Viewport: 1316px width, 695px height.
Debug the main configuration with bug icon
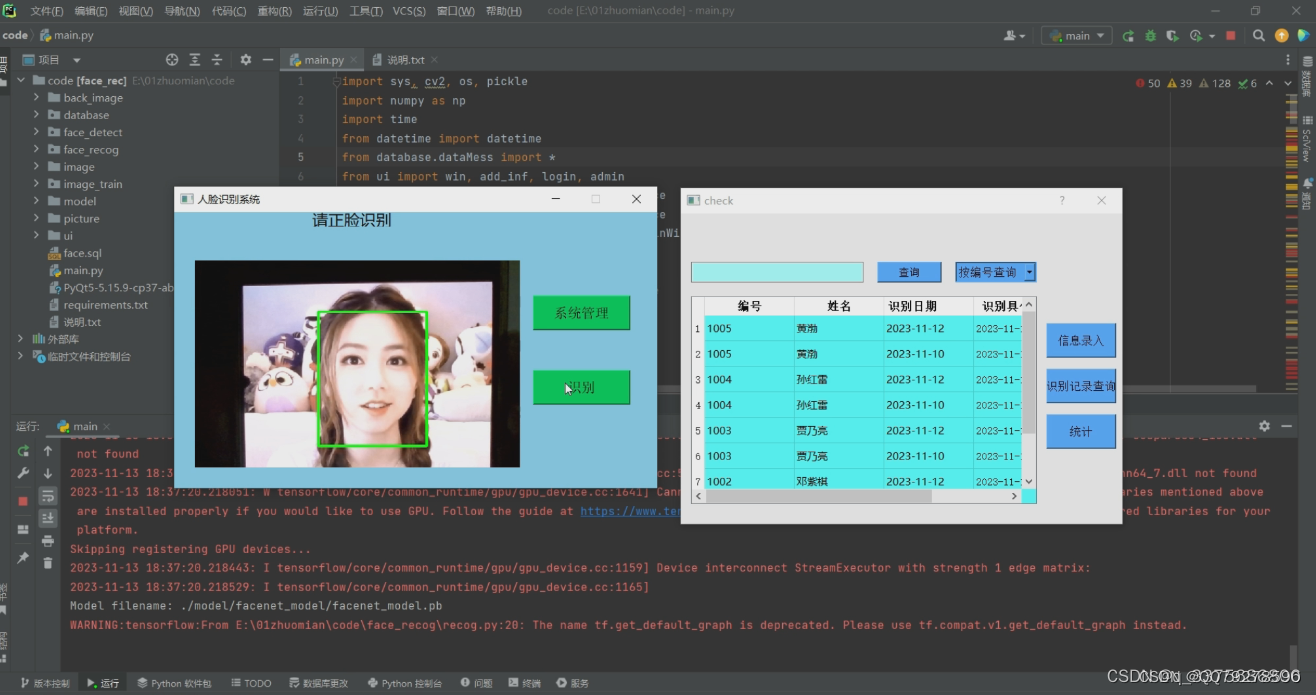pos(1150,35)
